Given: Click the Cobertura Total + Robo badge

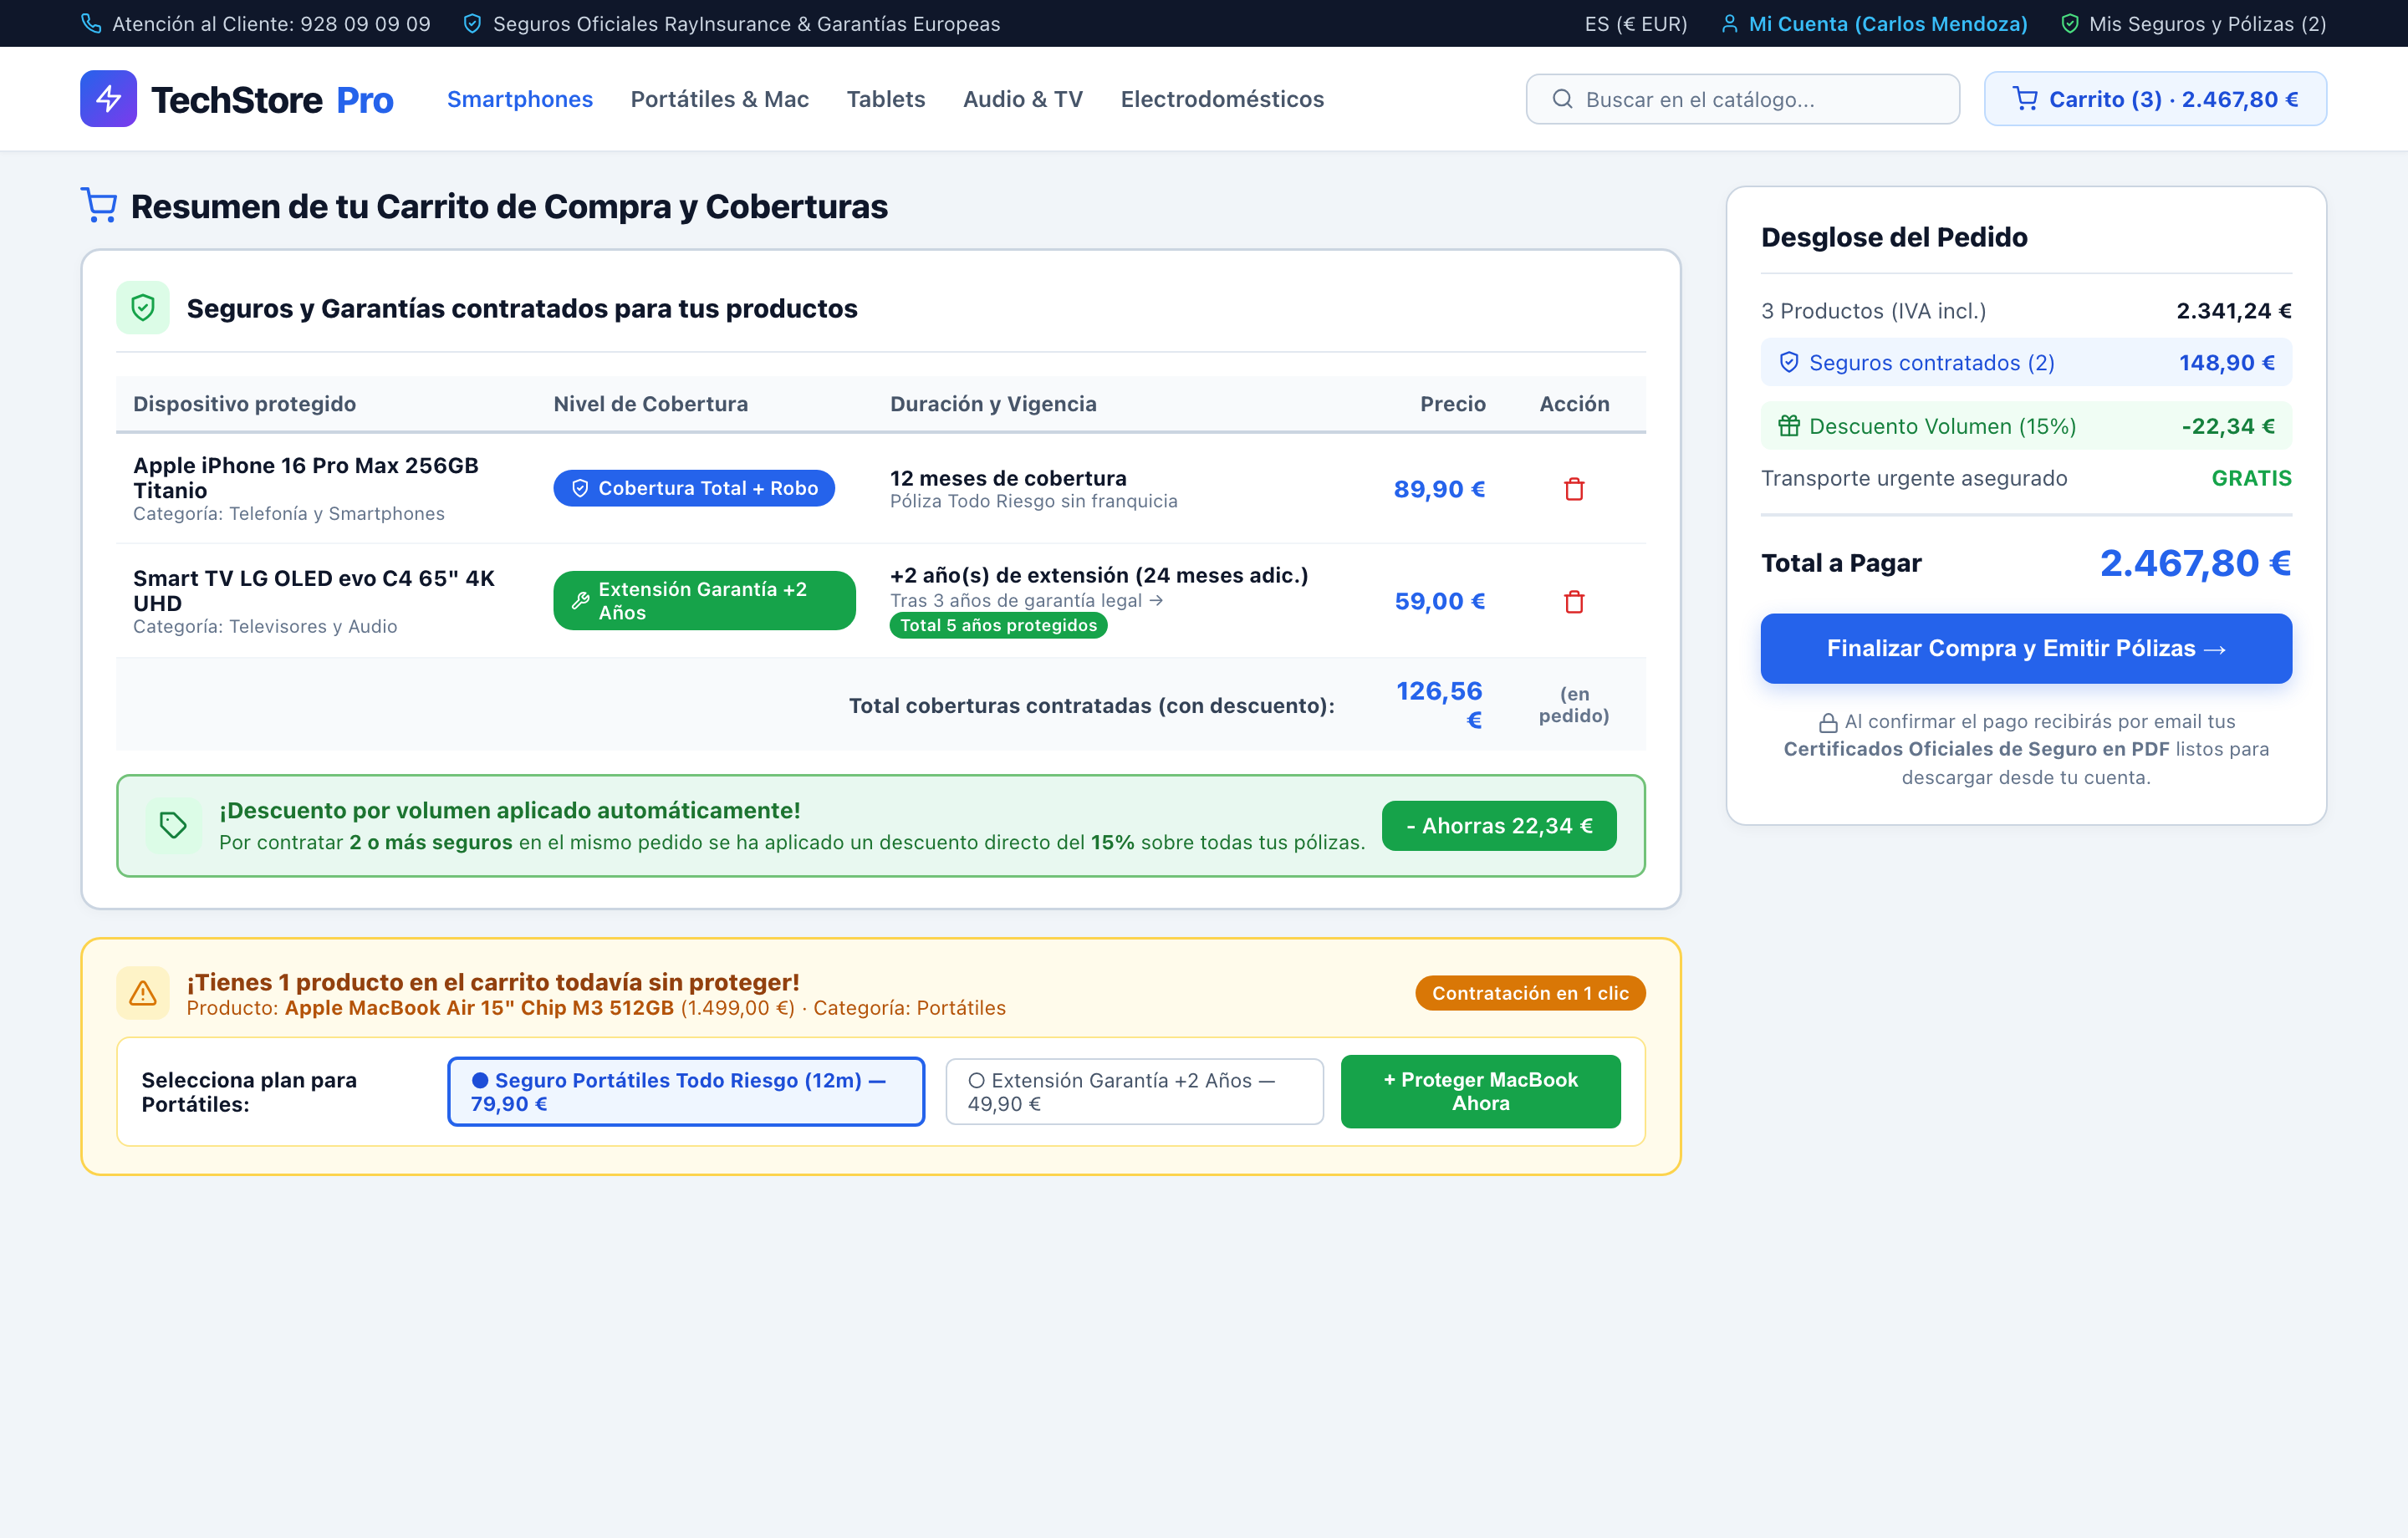Looking at the screenshot, I should click(694, 488).
